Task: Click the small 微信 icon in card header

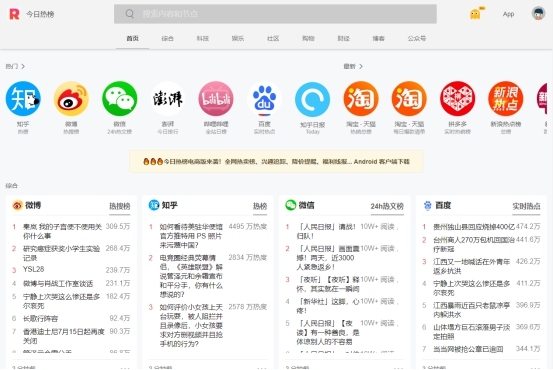Action: (291, 205)
